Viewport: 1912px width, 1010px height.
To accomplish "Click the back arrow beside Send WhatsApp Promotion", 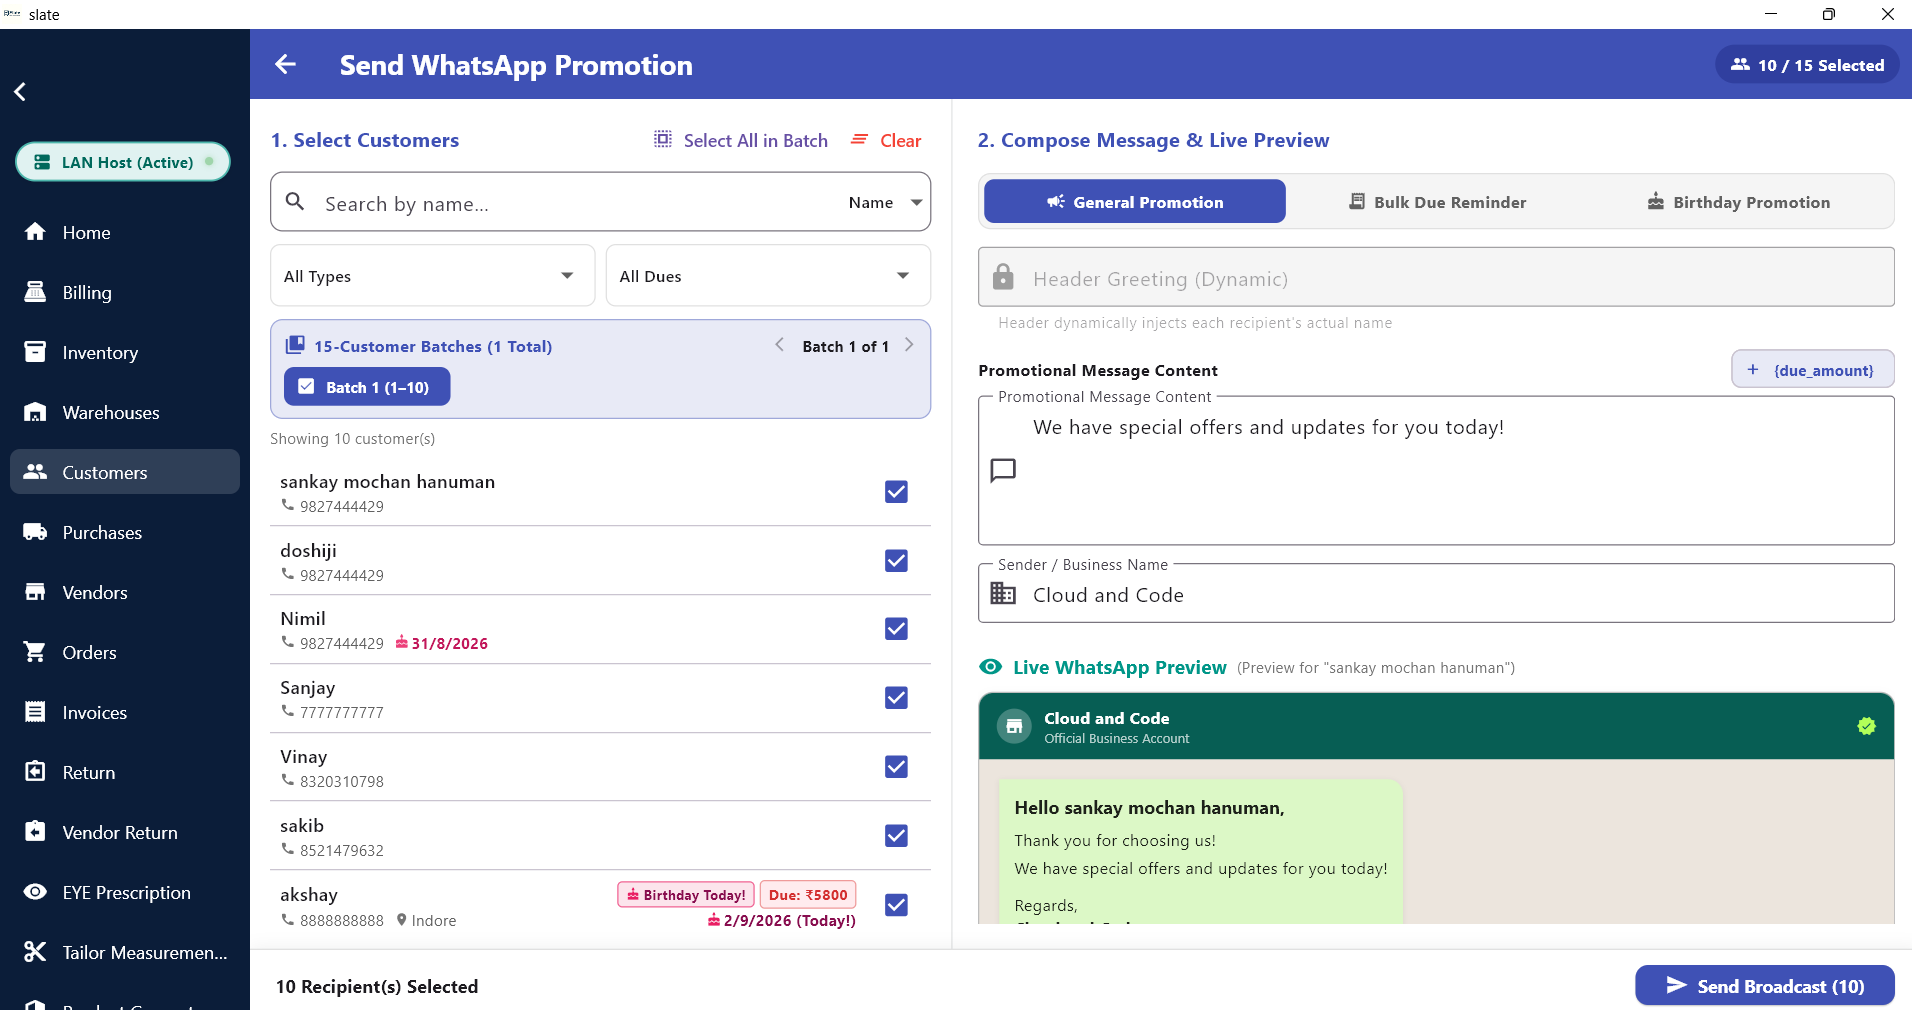I will pyautogui.click(x=285, y=65).
